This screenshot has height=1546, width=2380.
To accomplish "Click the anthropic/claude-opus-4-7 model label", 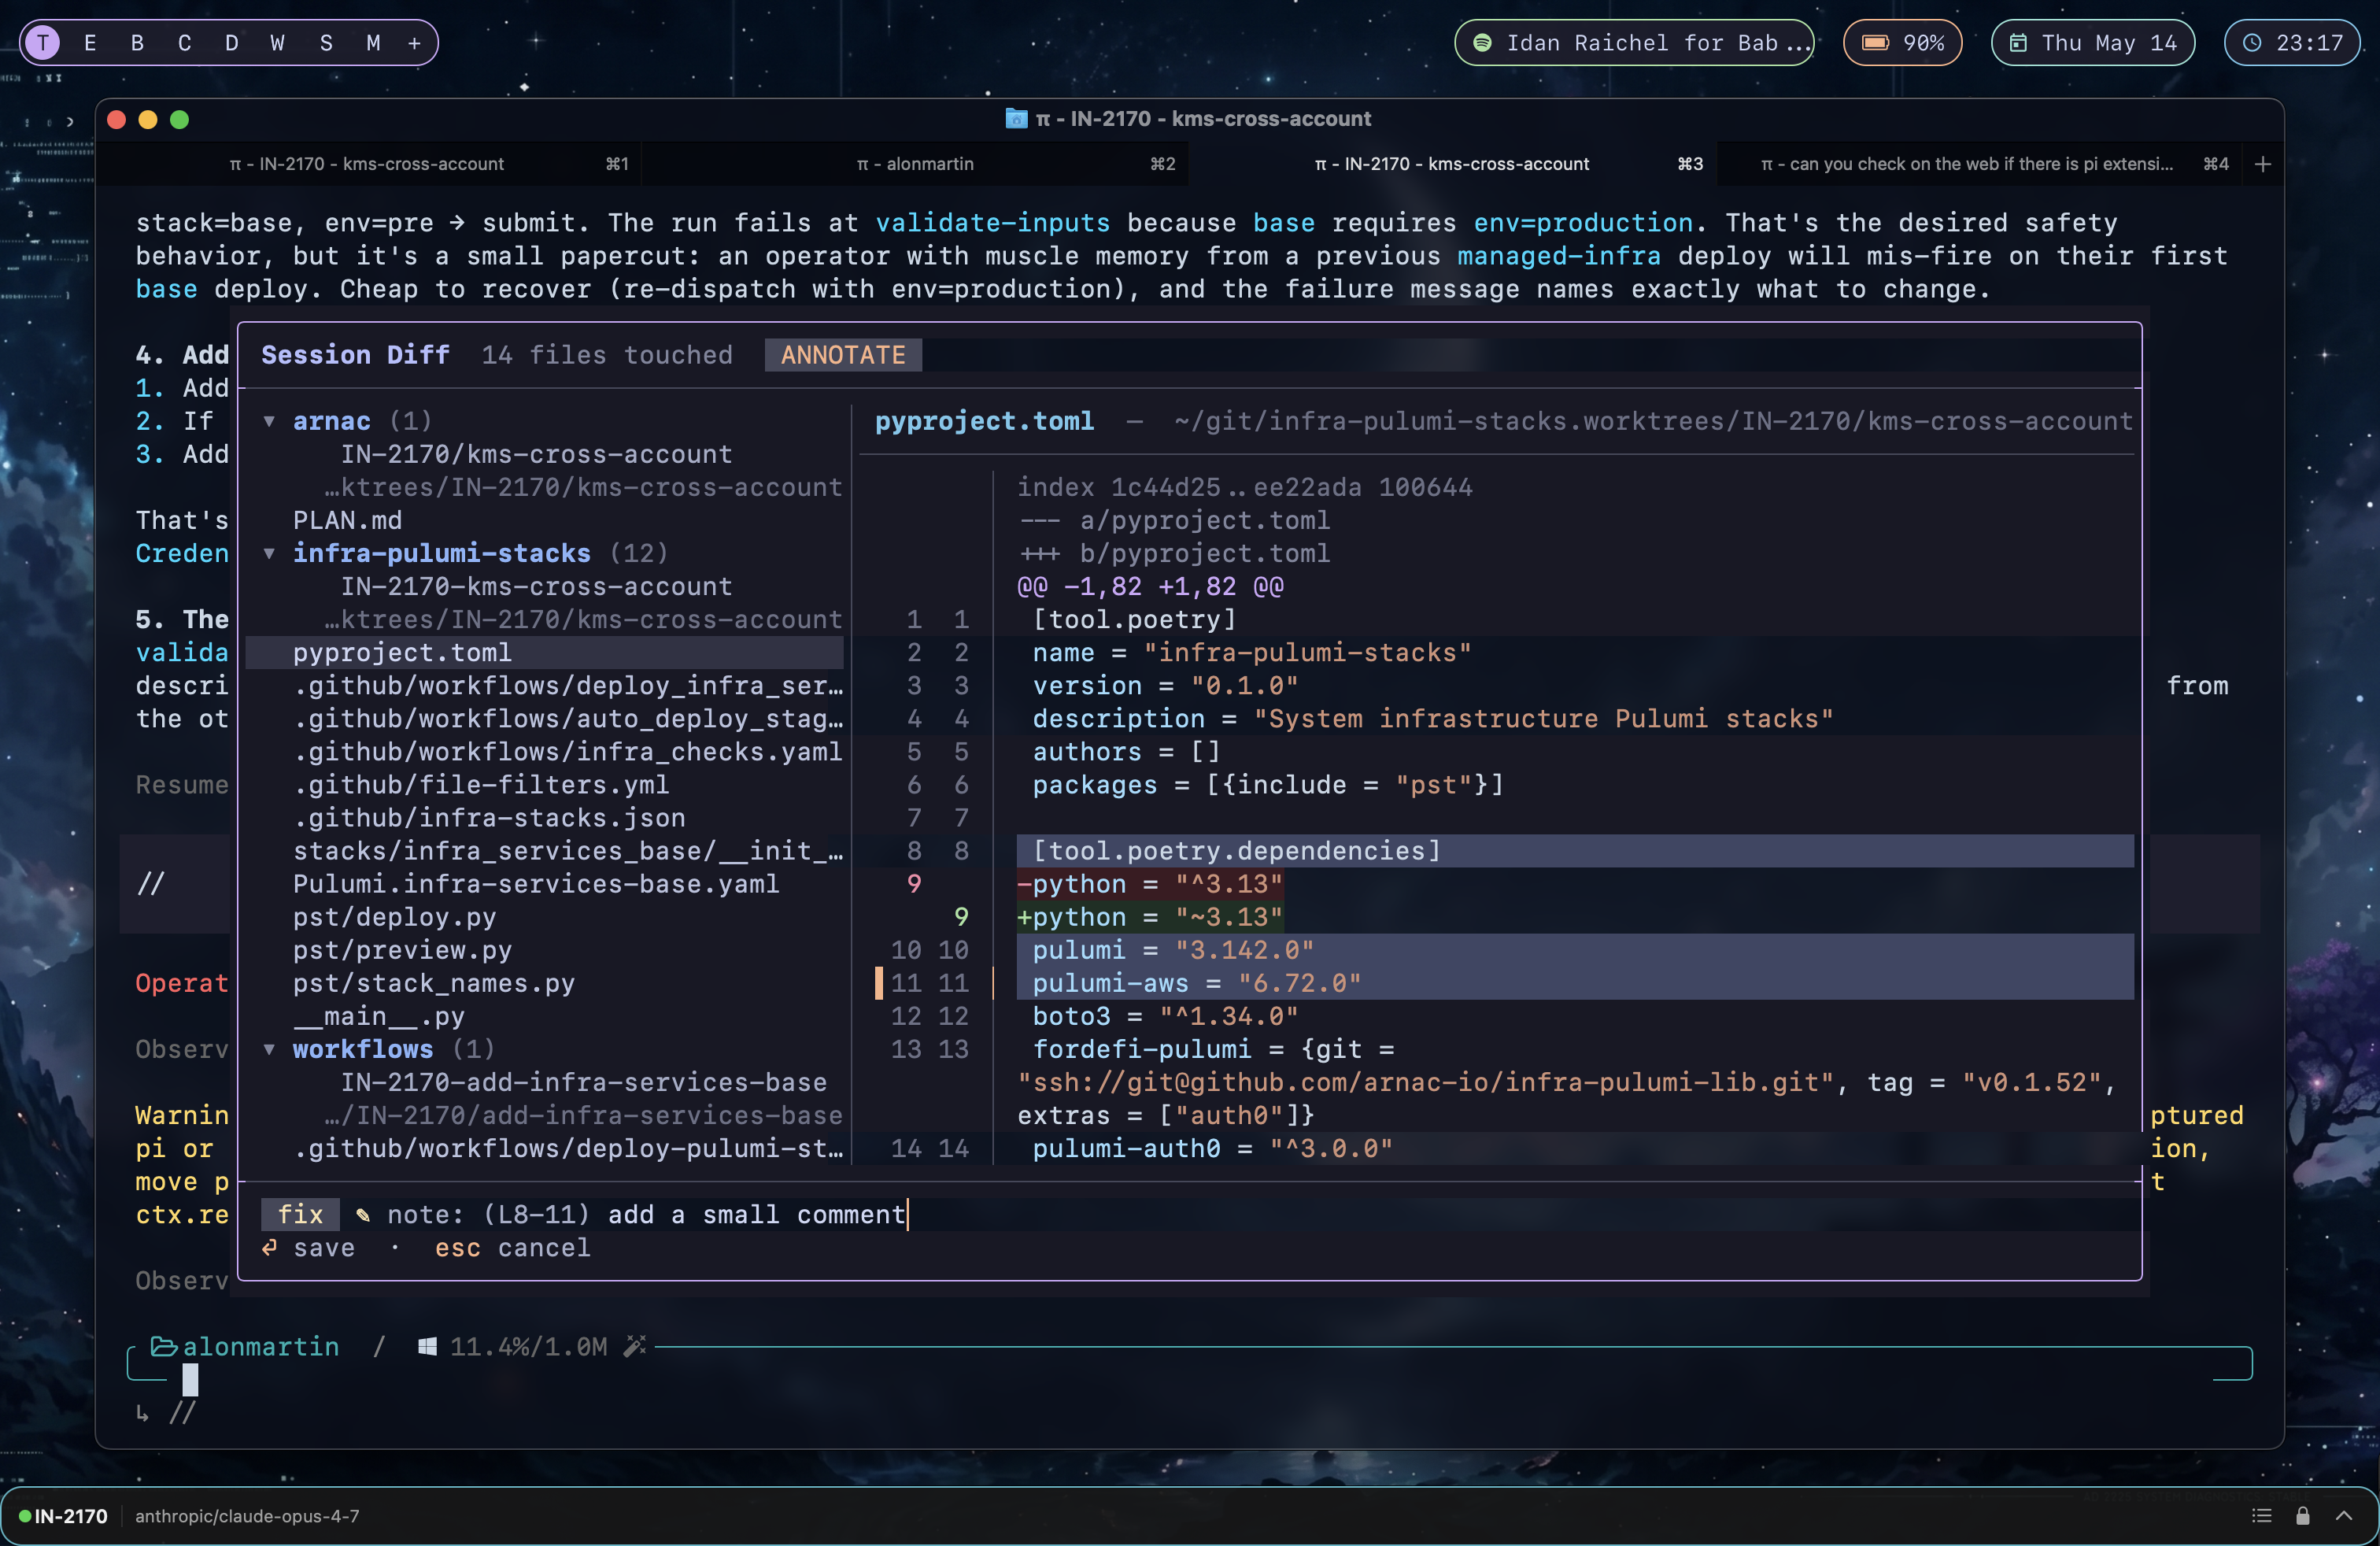I will point(247,1516).
